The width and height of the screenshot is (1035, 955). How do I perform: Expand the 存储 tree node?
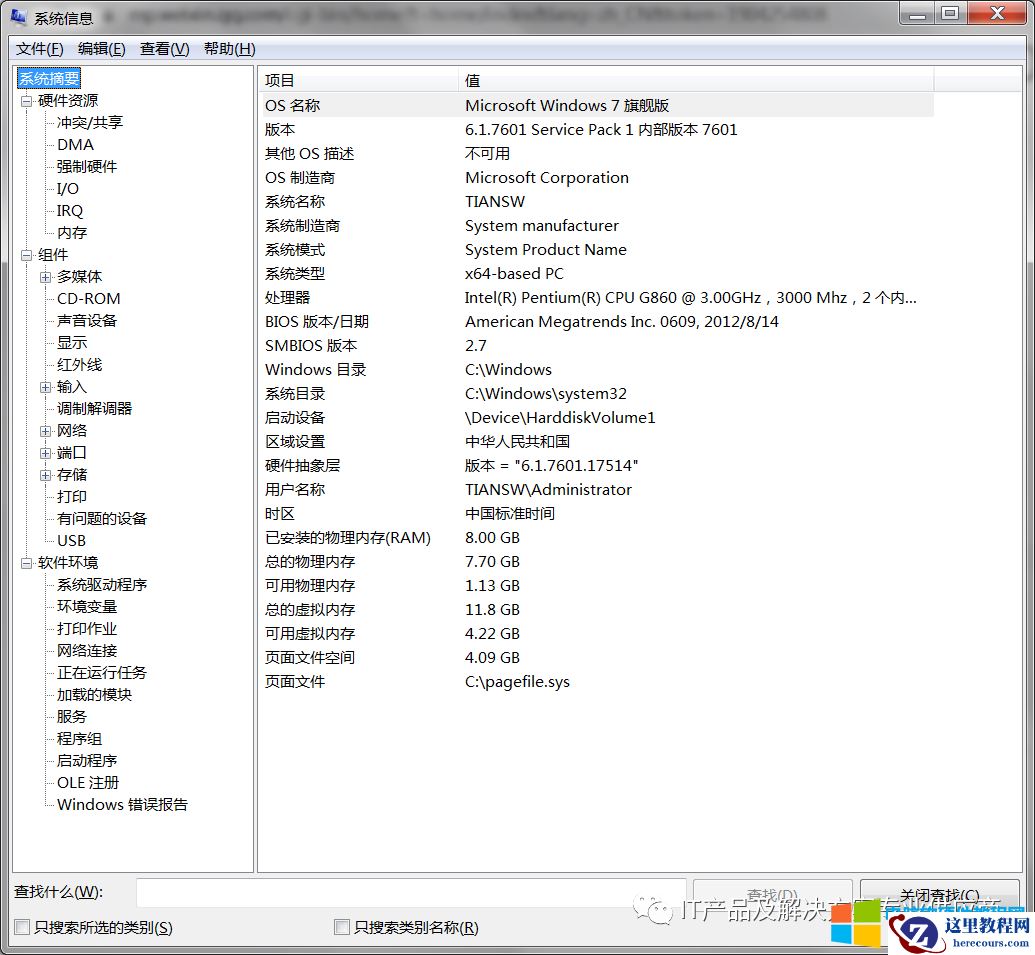pyautogui.click(x=46, y=475)
